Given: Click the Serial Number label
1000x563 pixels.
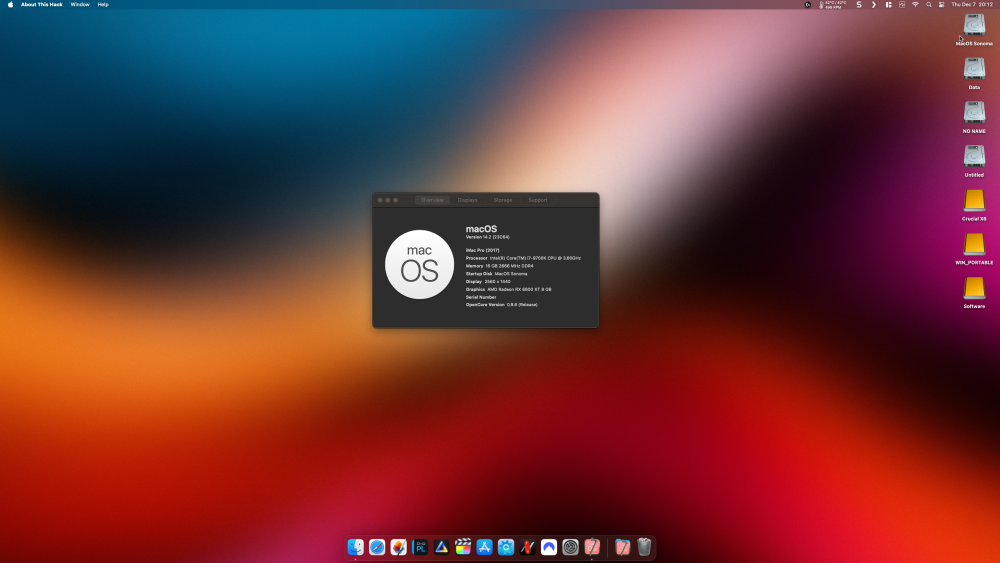Looking at the screenshot, I should (481, 297).
